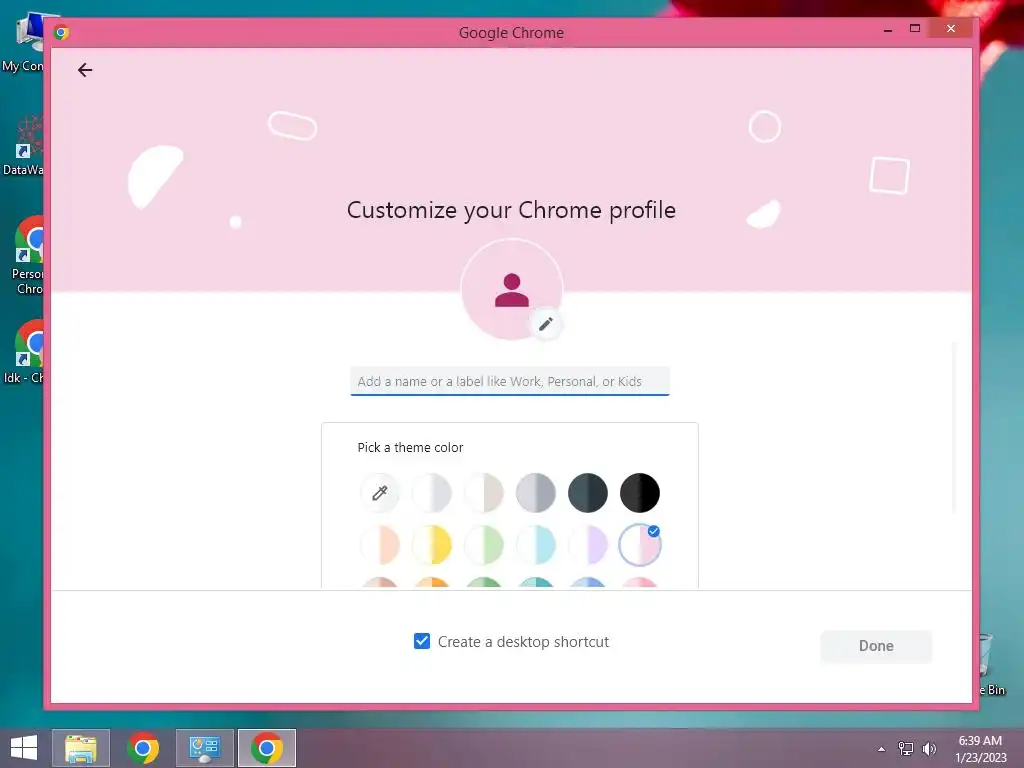Show hidden system tray icons
Viewport: 1024px width, 768px height.
pos(881,749)
